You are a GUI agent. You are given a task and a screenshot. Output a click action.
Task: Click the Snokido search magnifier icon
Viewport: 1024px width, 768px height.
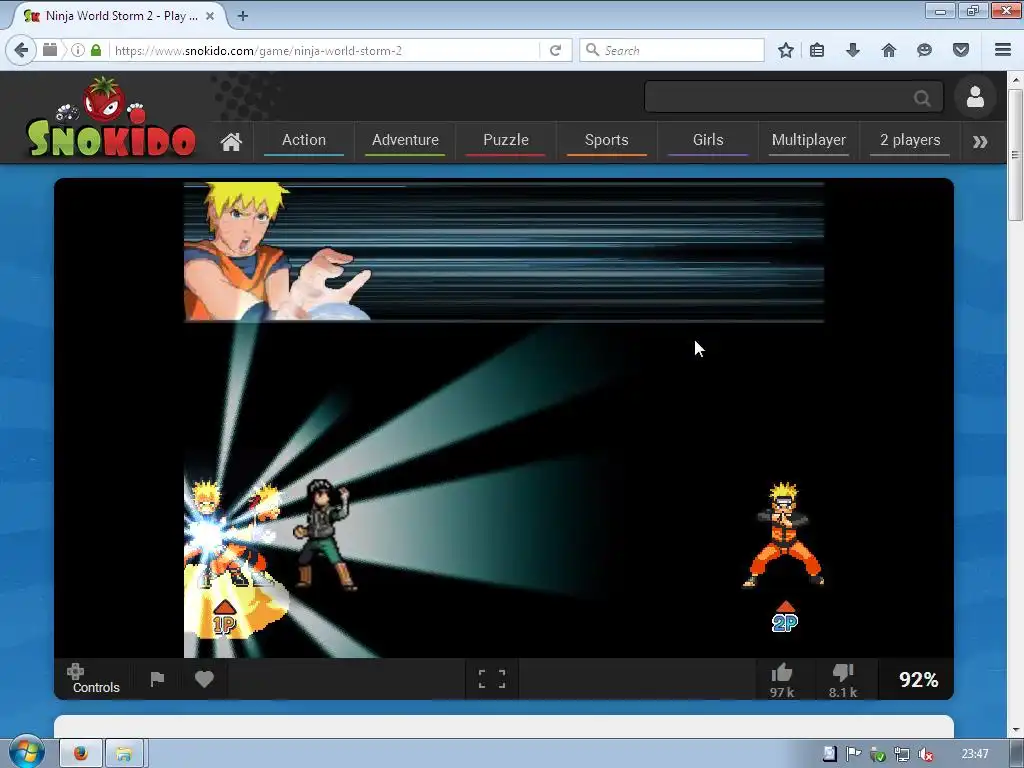[922, 98]
